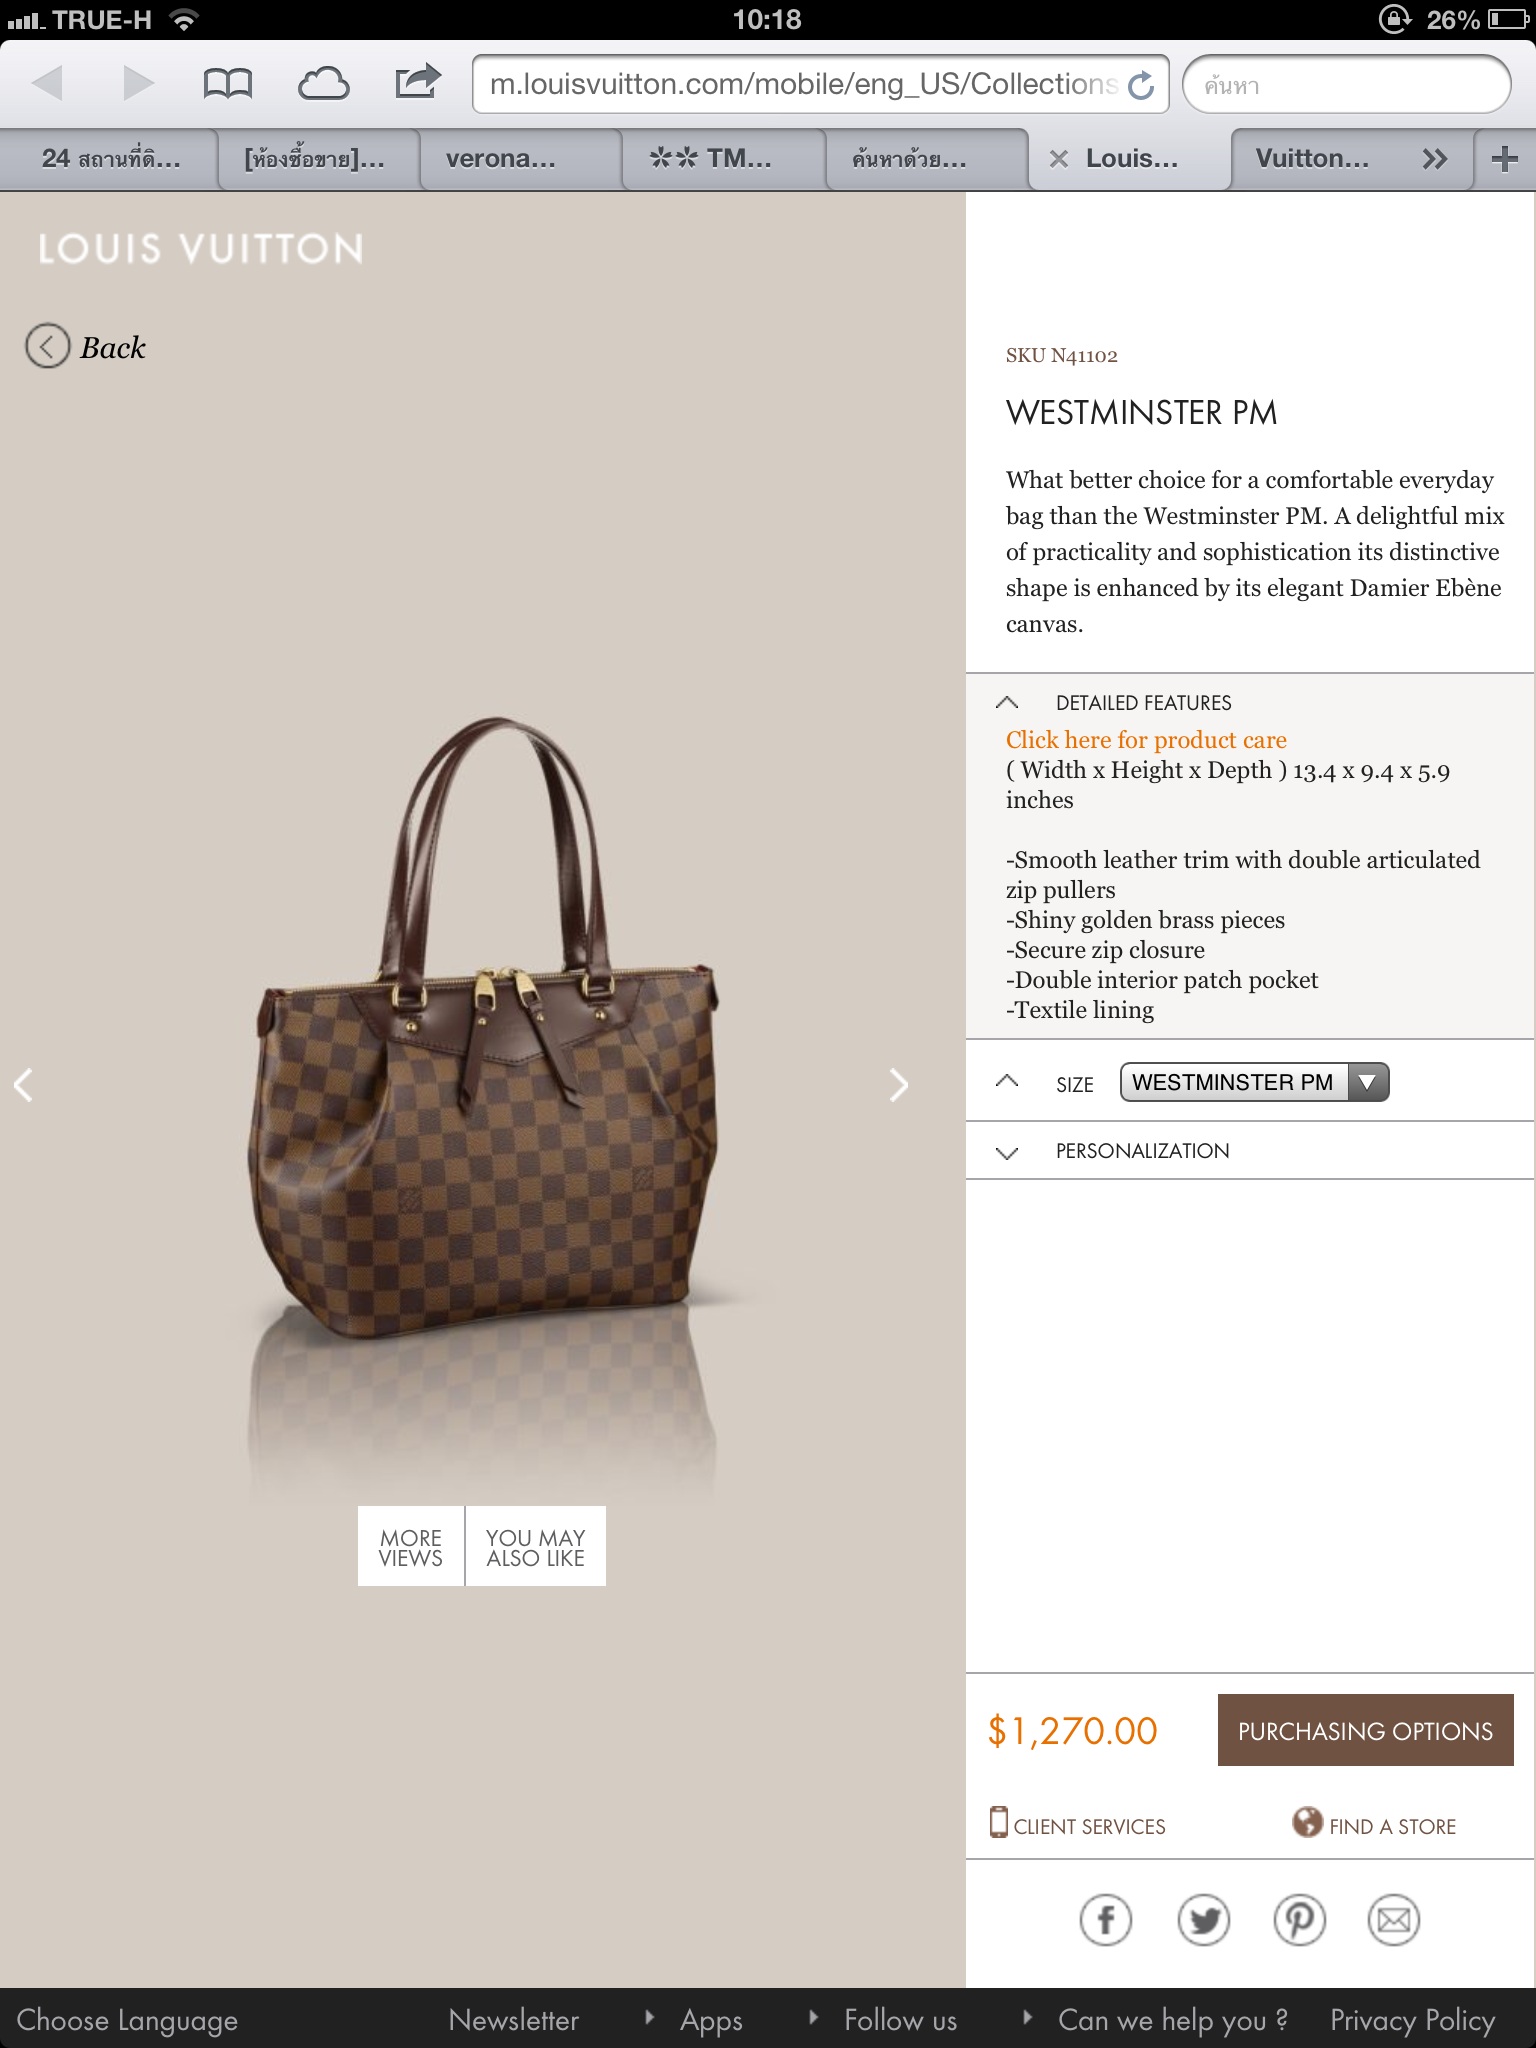
Task: Switch to the Vuitton tab
Action: point(1312,159)
